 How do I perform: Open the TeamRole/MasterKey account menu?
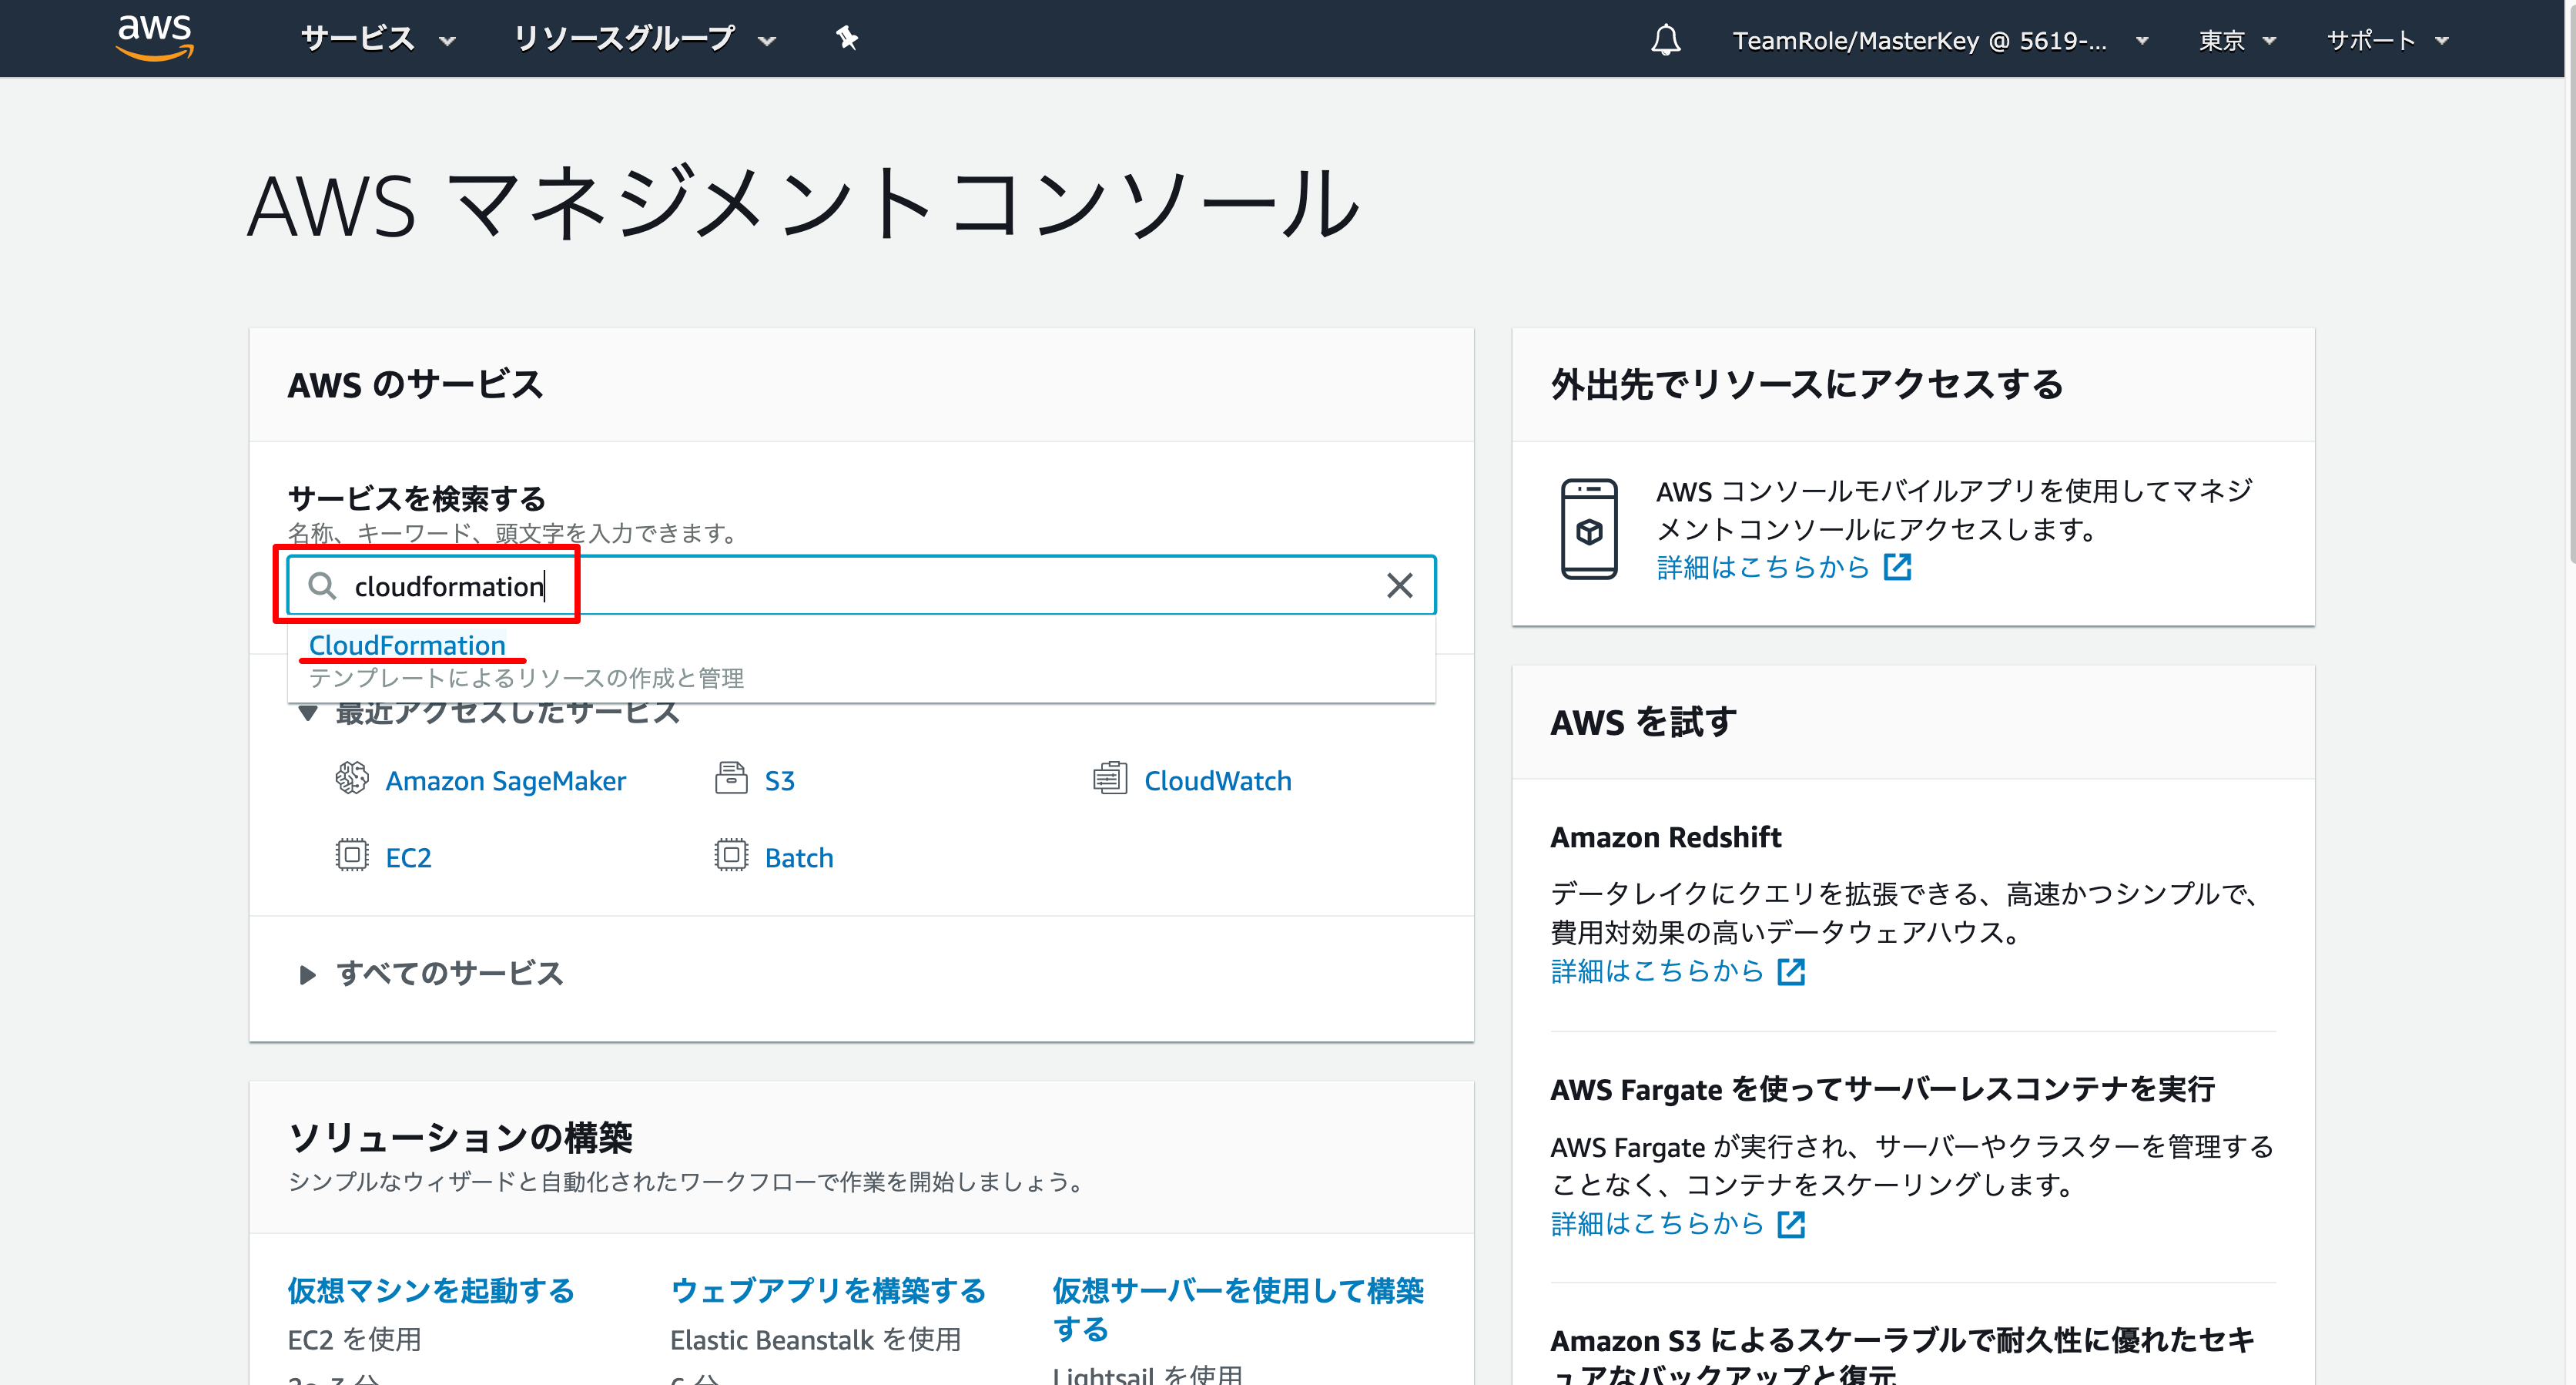[x=1940, y=41]
